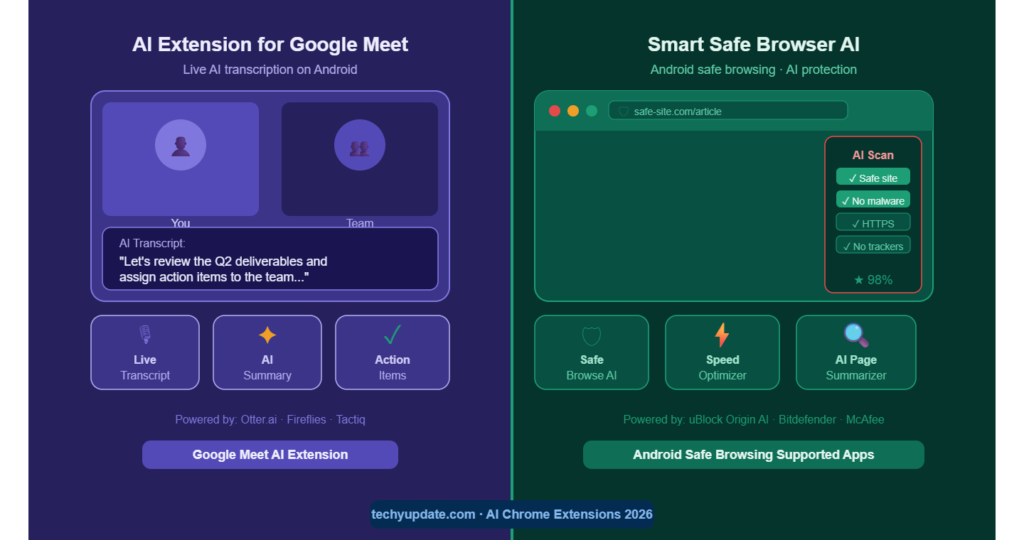Click the microphone icon on Live Transcript
The image size is (1024, 540).
[145, 335]
